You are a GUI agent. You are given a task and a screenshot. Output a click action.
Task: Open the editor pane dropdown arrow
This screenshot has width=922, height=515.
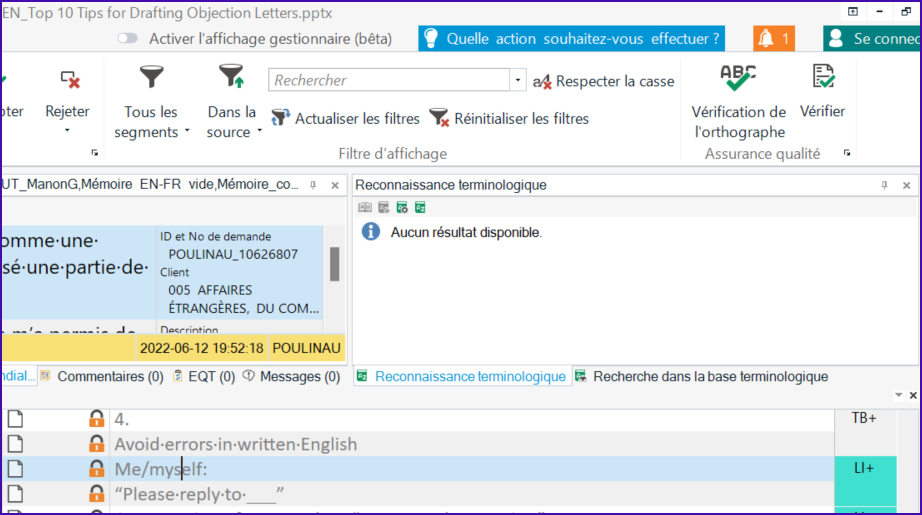[898, 395]
